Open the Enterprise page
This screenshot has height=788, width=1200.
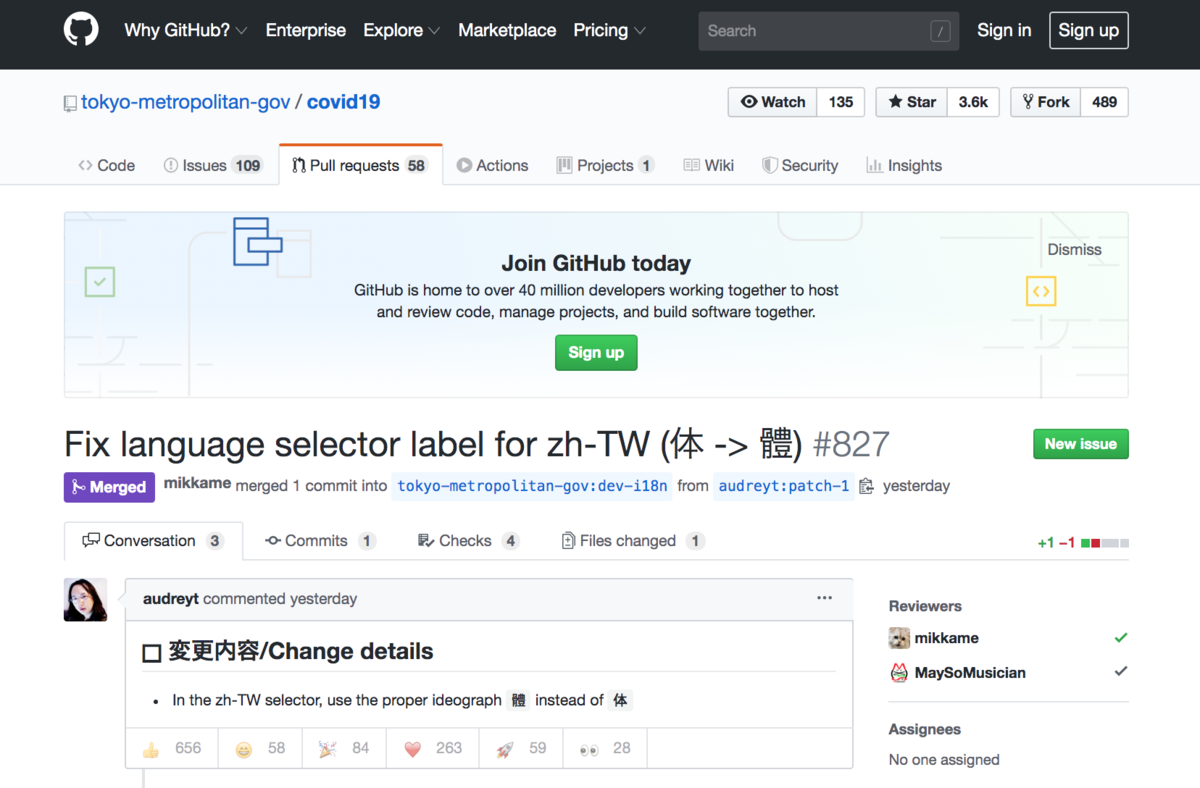tap(306, 30)
